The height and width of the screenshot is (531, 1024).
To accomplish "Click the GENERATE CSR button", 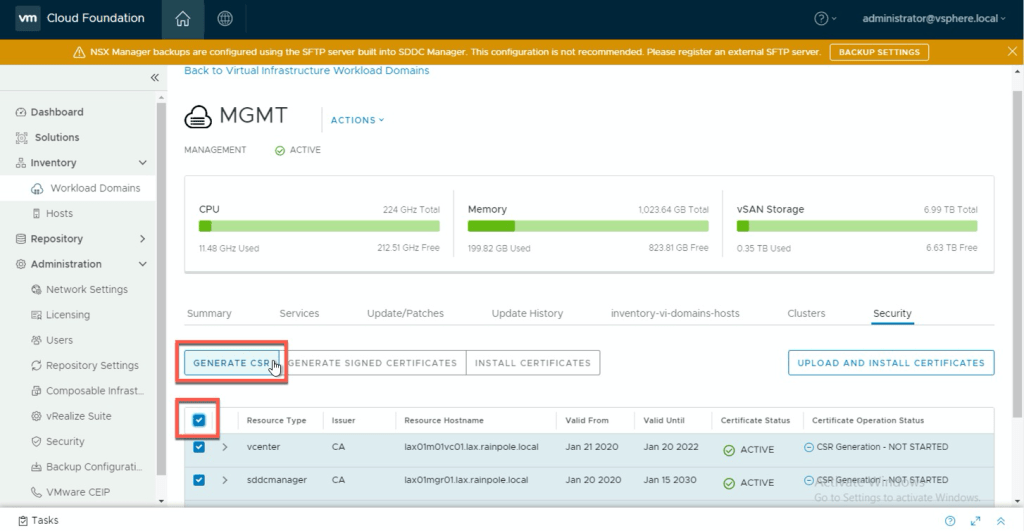I will click(x=232, y=363).
